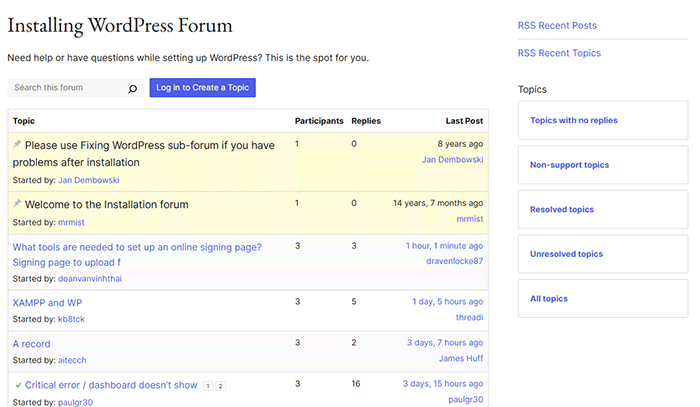Click the search magnifier icon
The image size is (700, 407).
click(133, 88)
